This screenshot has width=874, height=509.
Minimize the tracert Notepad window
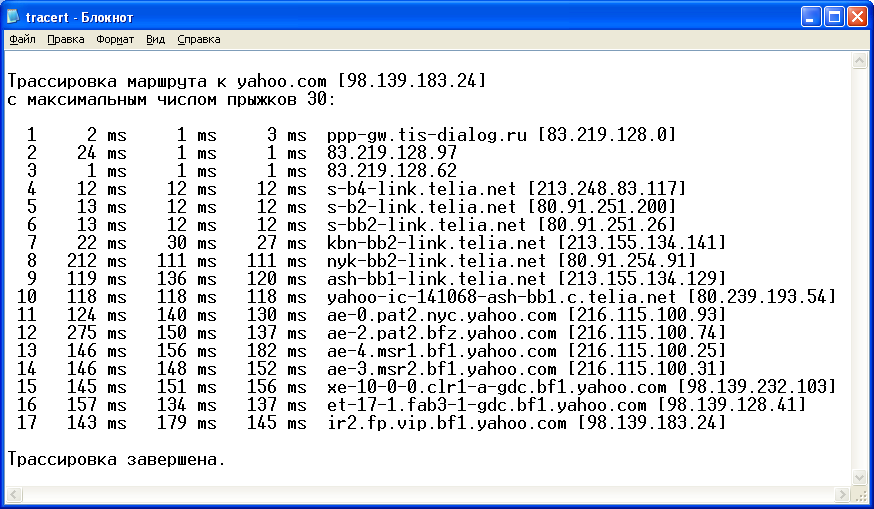tap(811, 17)
